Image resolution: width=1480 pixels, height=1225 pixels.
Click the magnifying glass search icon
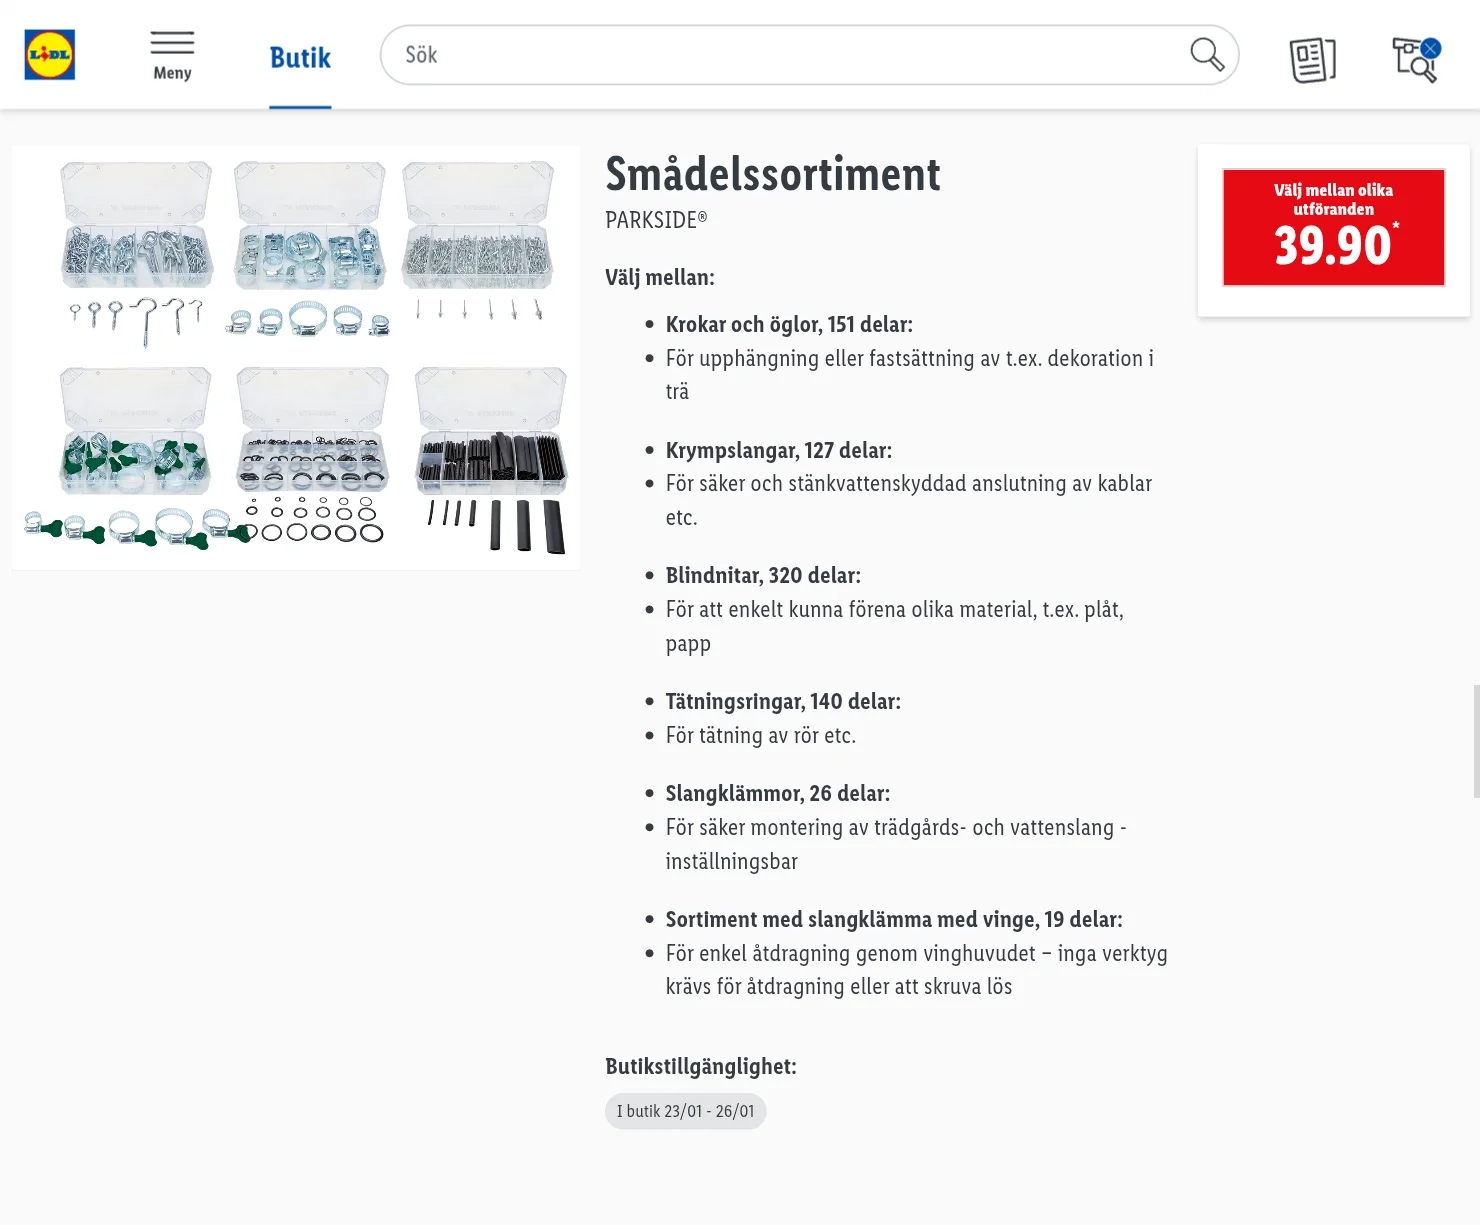coord(1206,55)
